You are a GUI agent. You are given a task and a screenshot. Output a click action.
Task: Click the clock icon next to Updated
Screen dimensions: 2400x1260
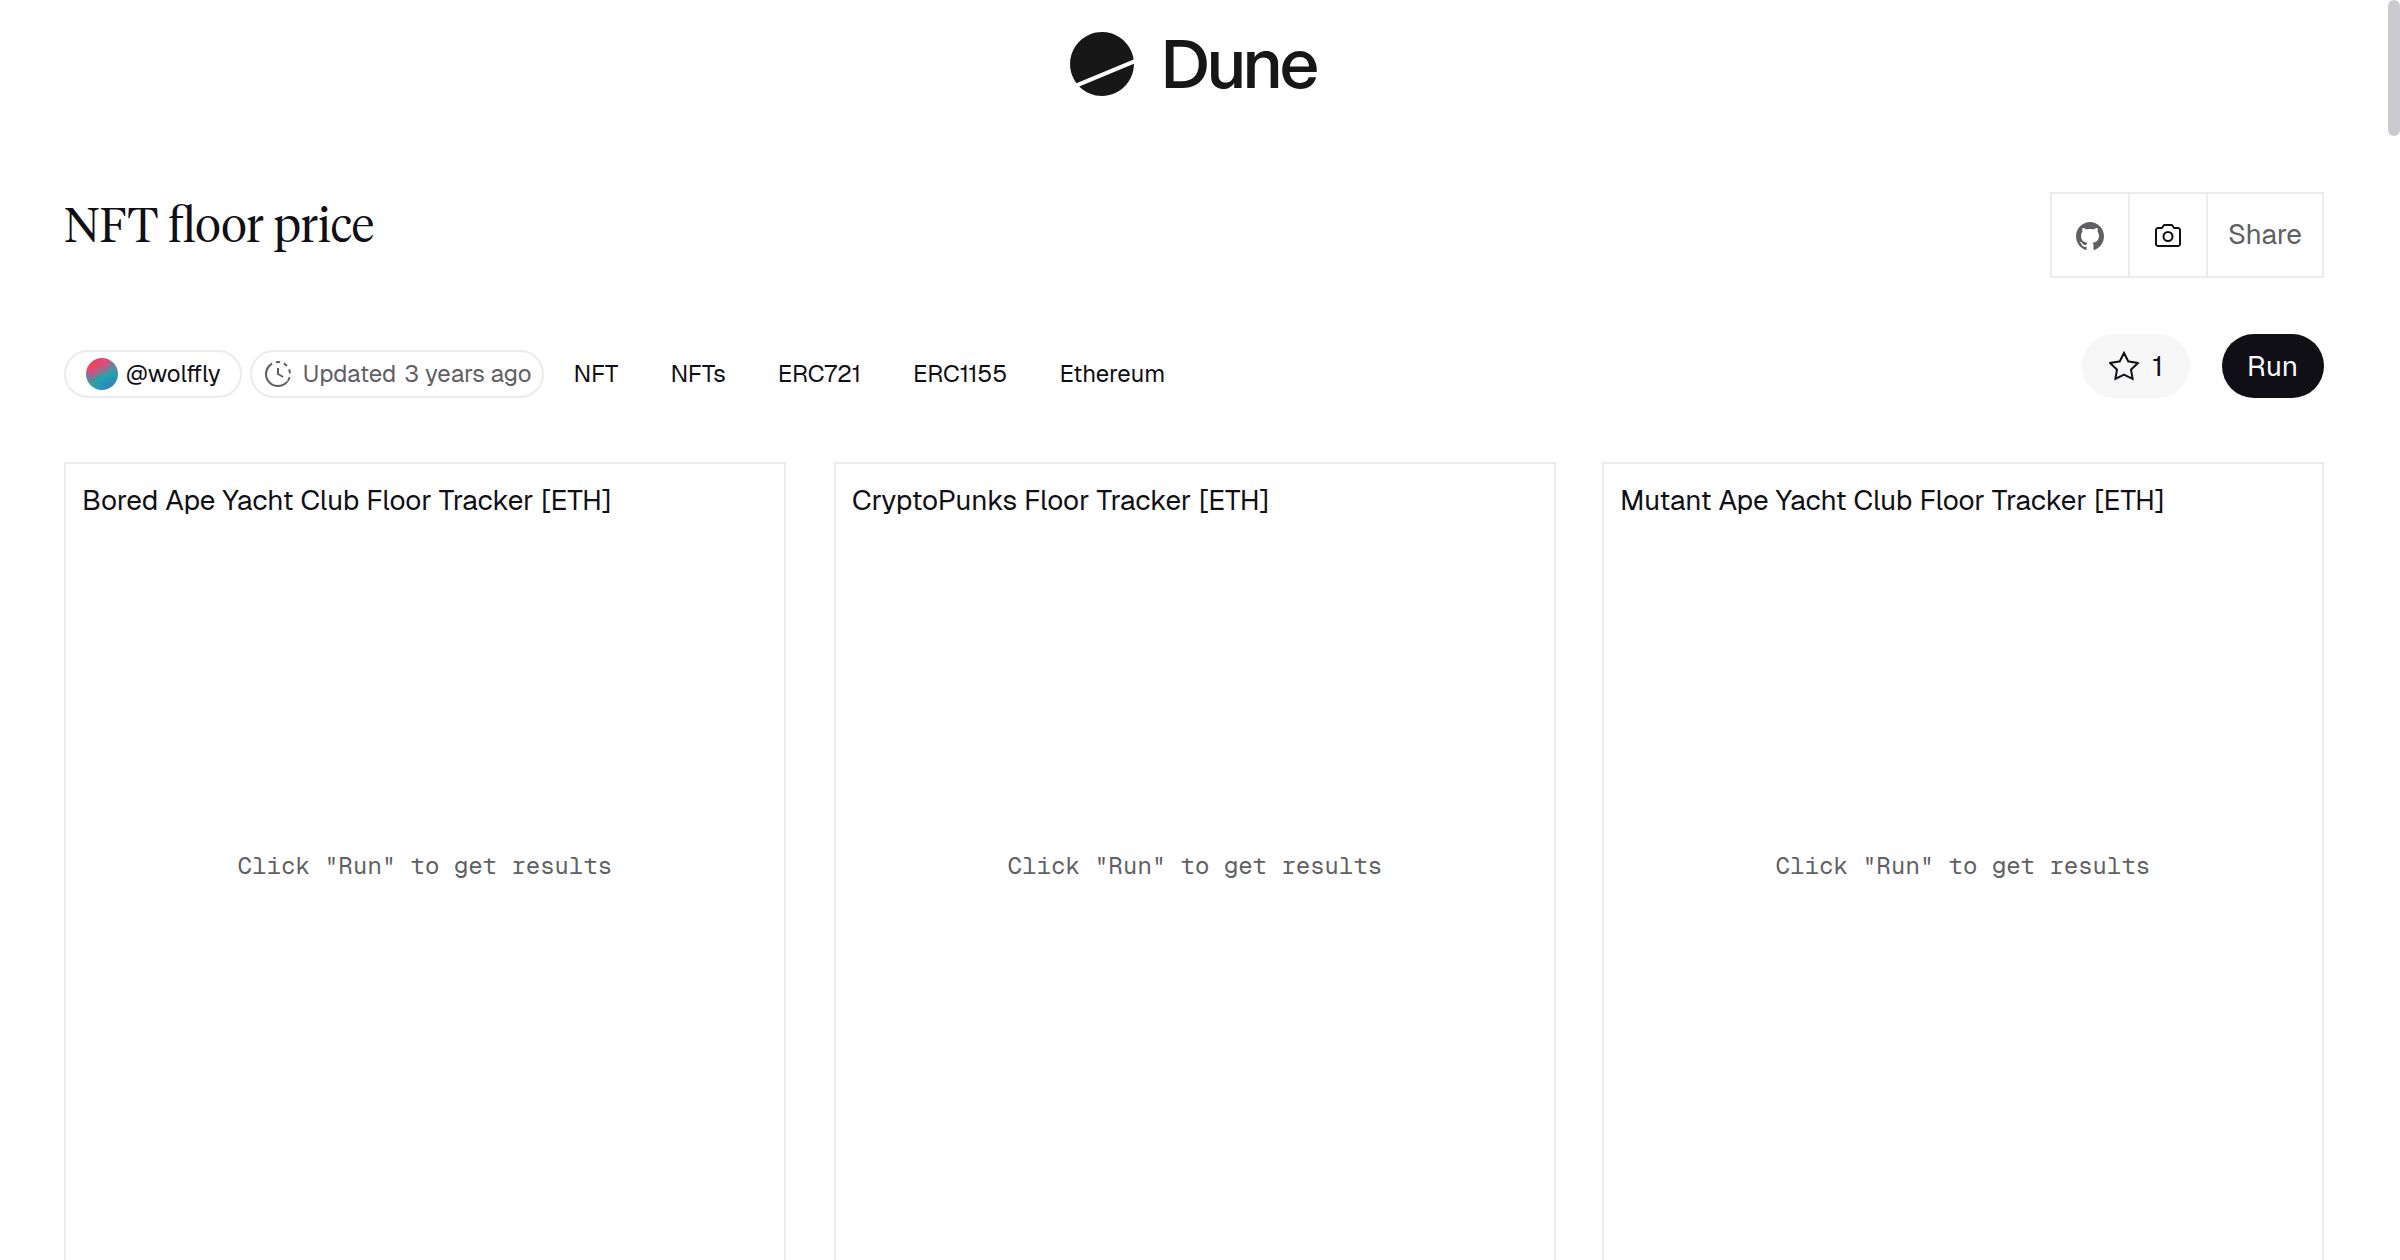click(280, 373)
